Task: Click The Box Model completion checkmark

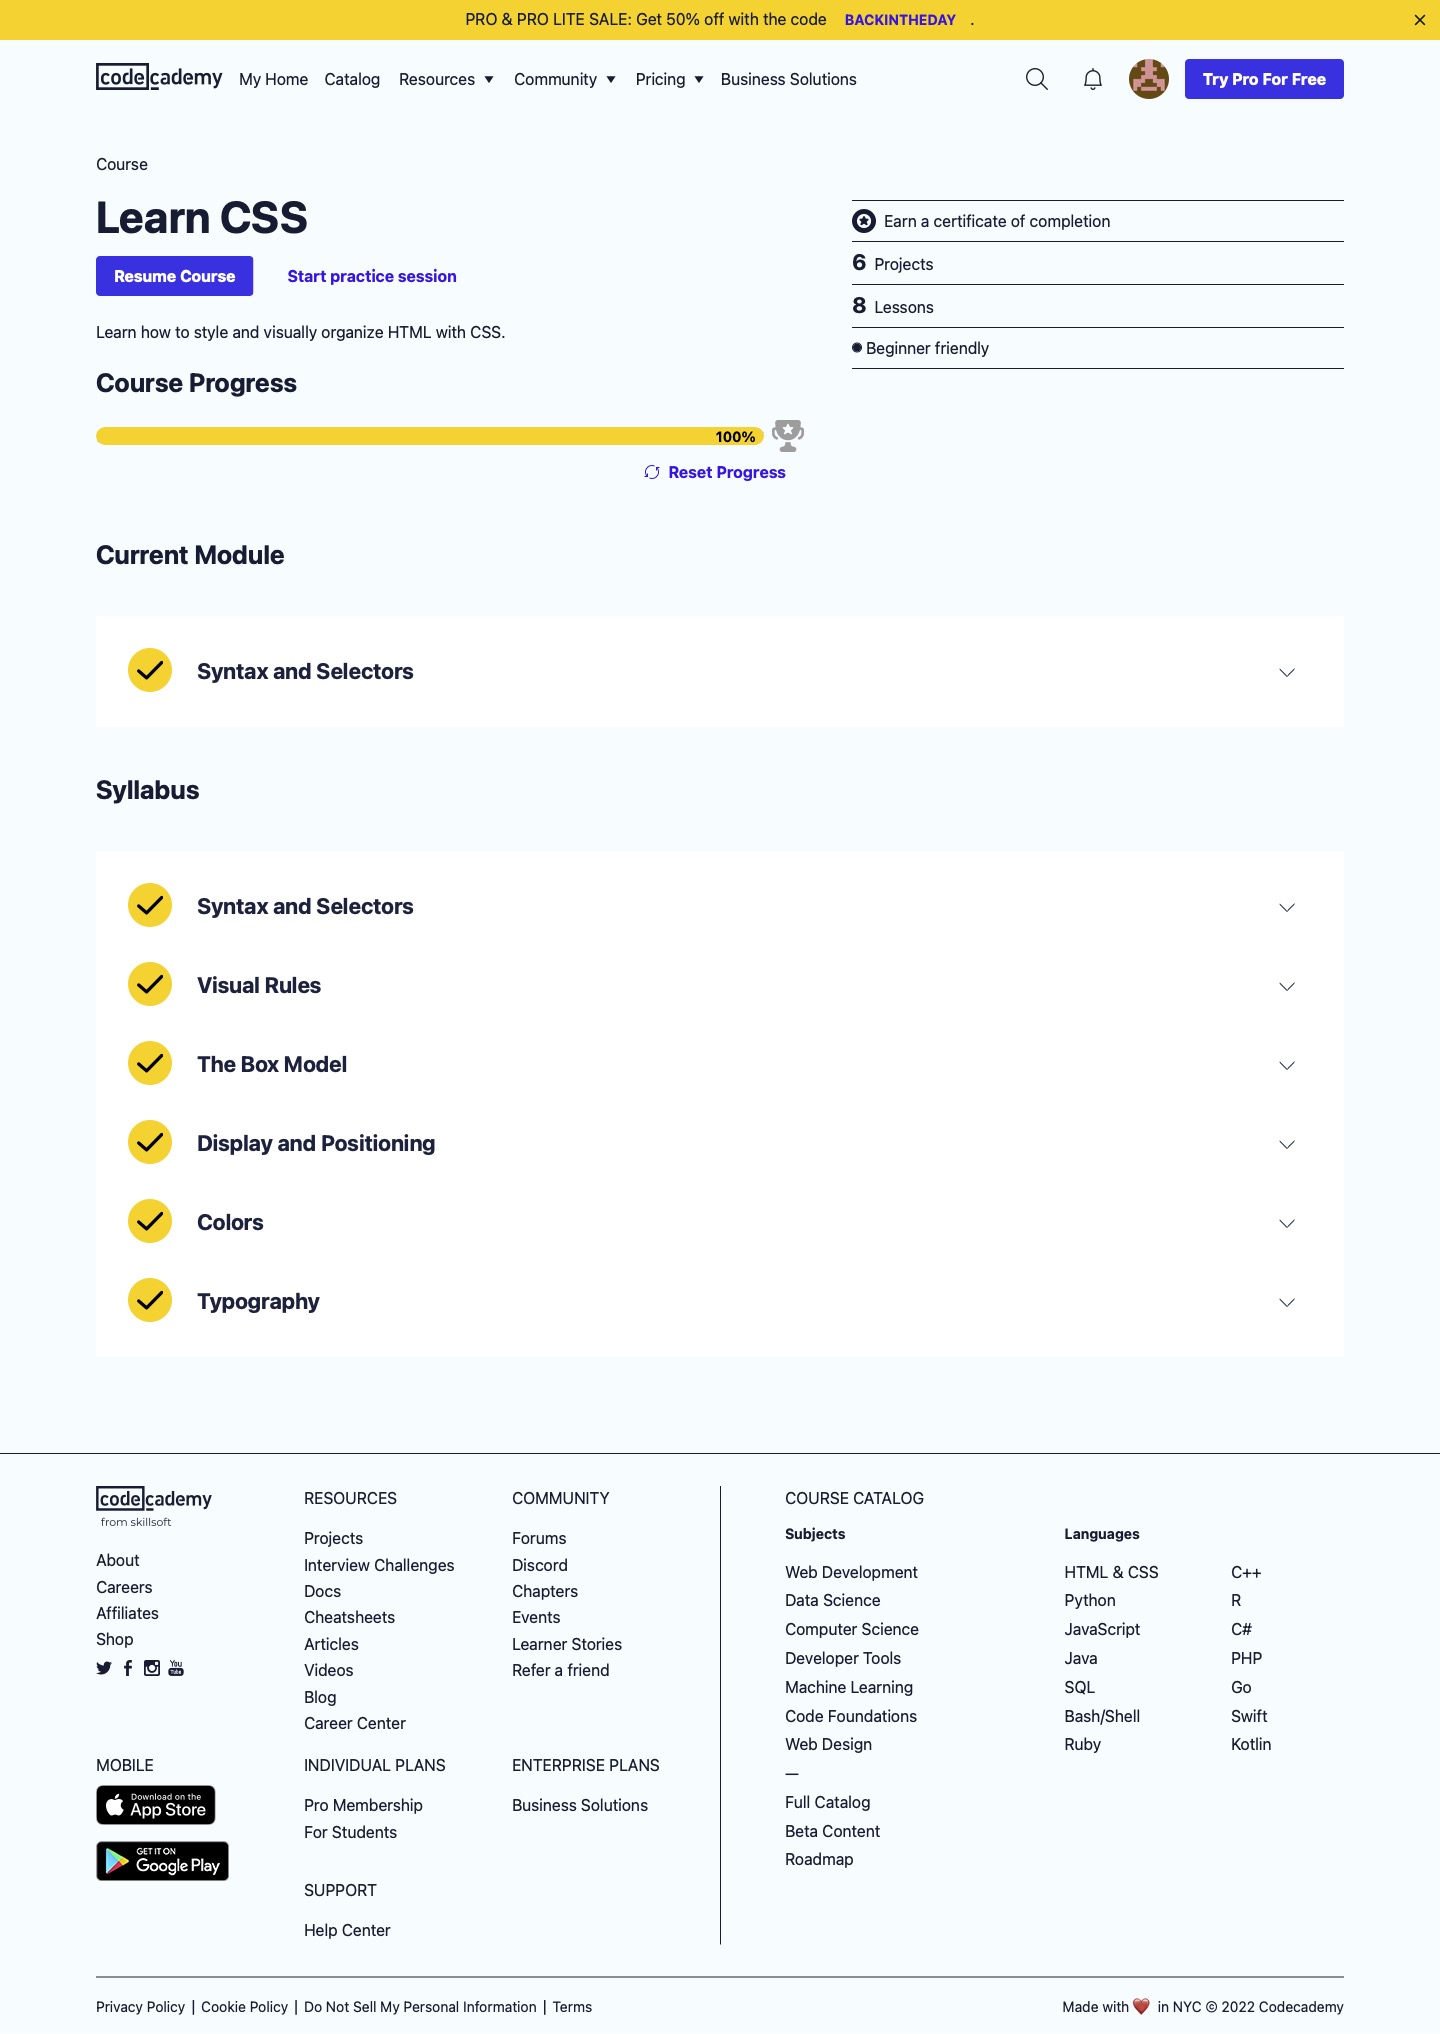Action: (150, 1064)
